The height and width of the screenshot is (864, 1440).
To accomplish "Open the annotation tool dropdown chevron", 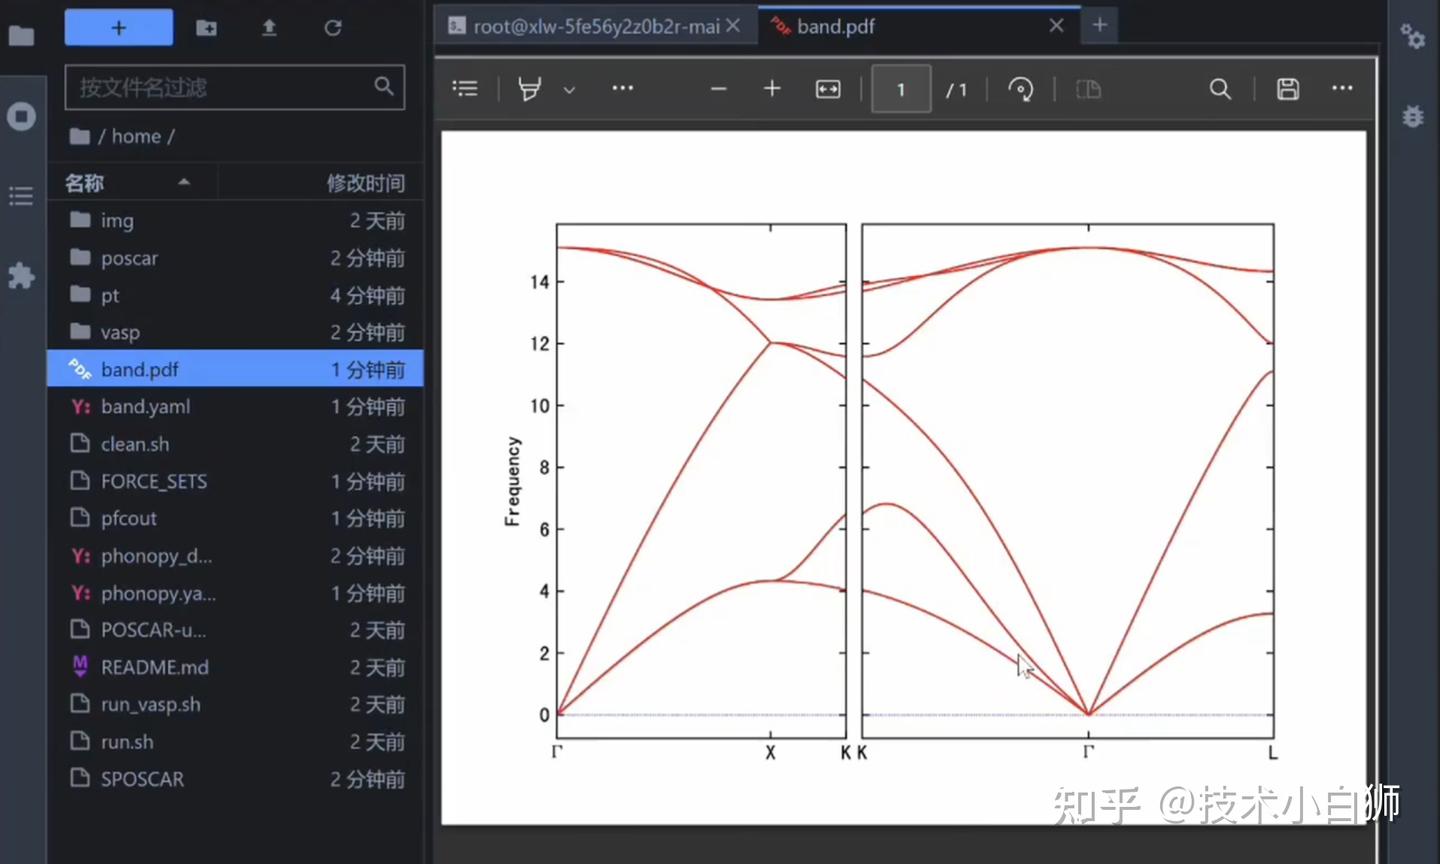I will coord(569,90).
